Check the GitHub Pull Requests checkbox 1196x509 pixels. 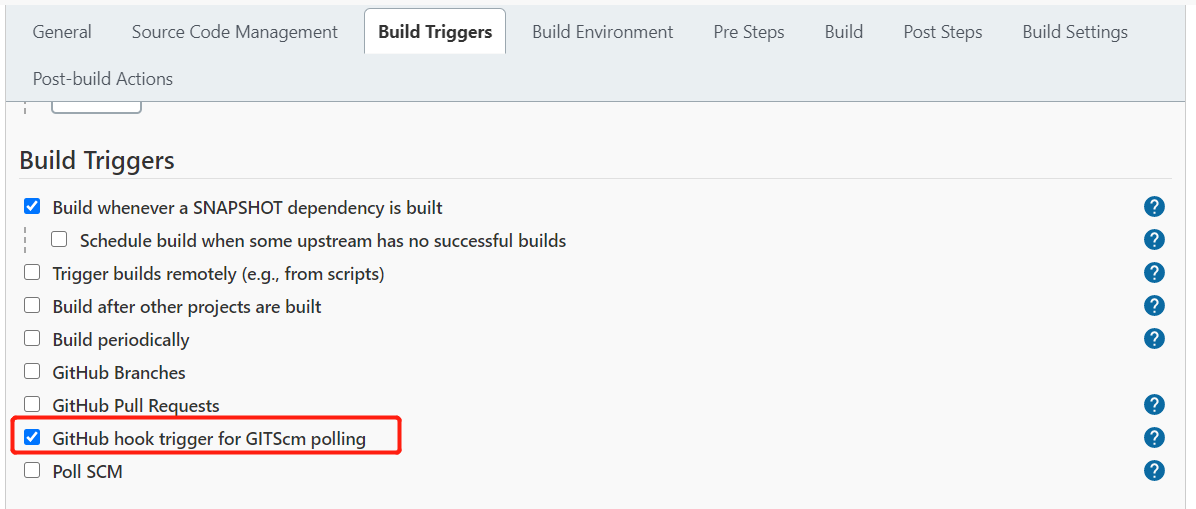32,404
